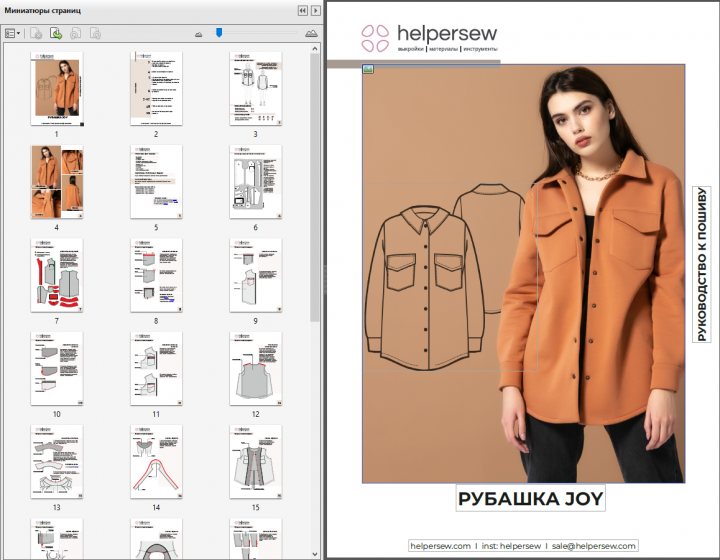The width and height of the screenshot is (720, 560).
Task: Click the page number label '5'
Action: coord(156,227)
